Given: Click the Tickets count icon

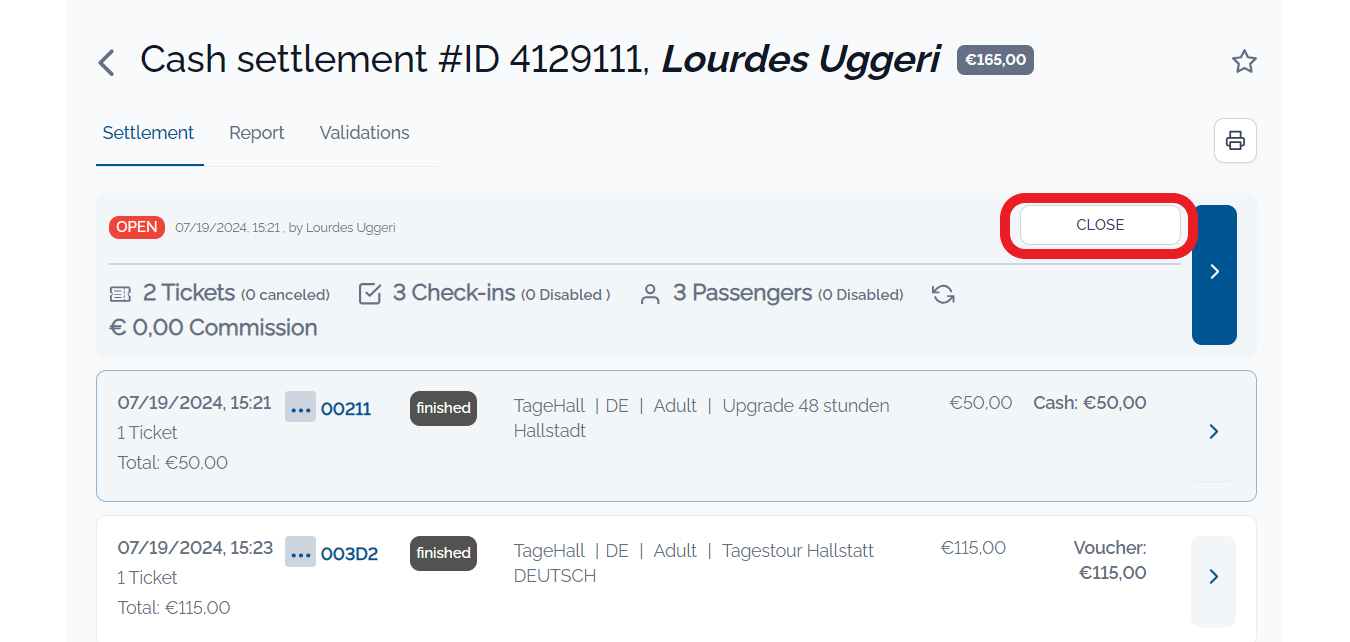Looking at the screenshot, I should tap(120, 294).
